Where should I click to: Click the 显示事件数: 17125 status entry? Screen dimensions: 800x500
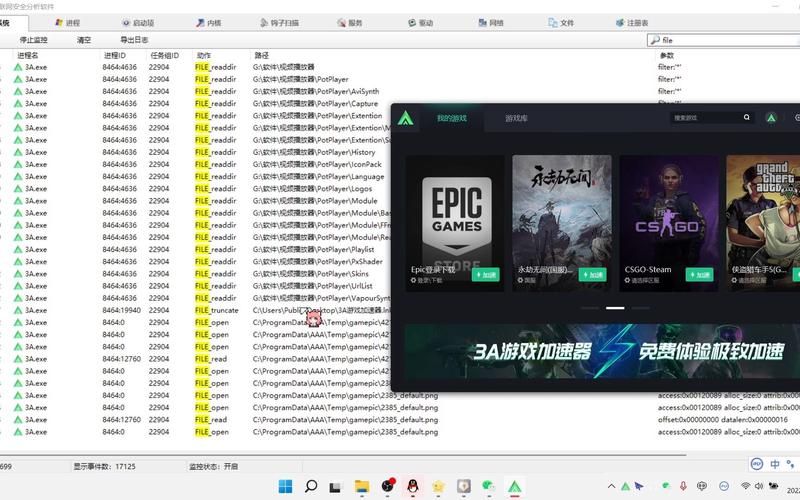click(105, 466)
